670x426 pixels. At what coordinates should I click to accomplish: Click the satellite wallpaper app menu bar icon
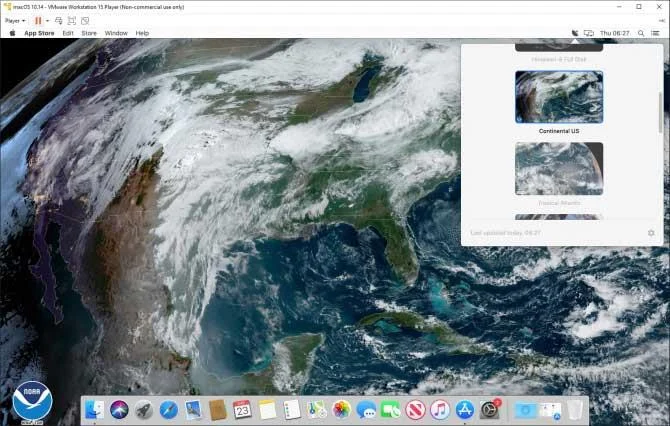pyautogui.click(x=575, y=33)
